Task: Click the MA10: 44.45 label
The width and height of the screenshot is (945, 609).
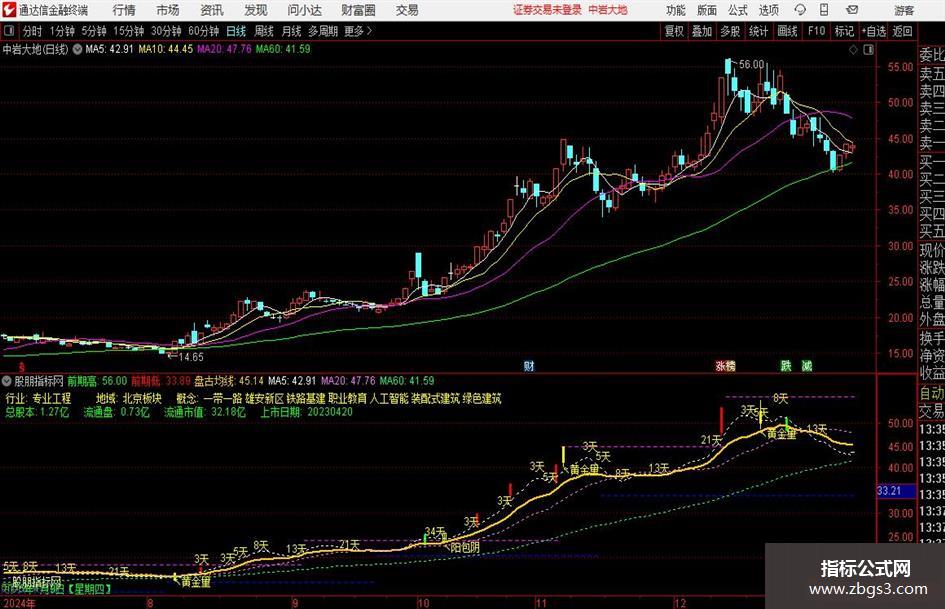Action: point(165,49)
